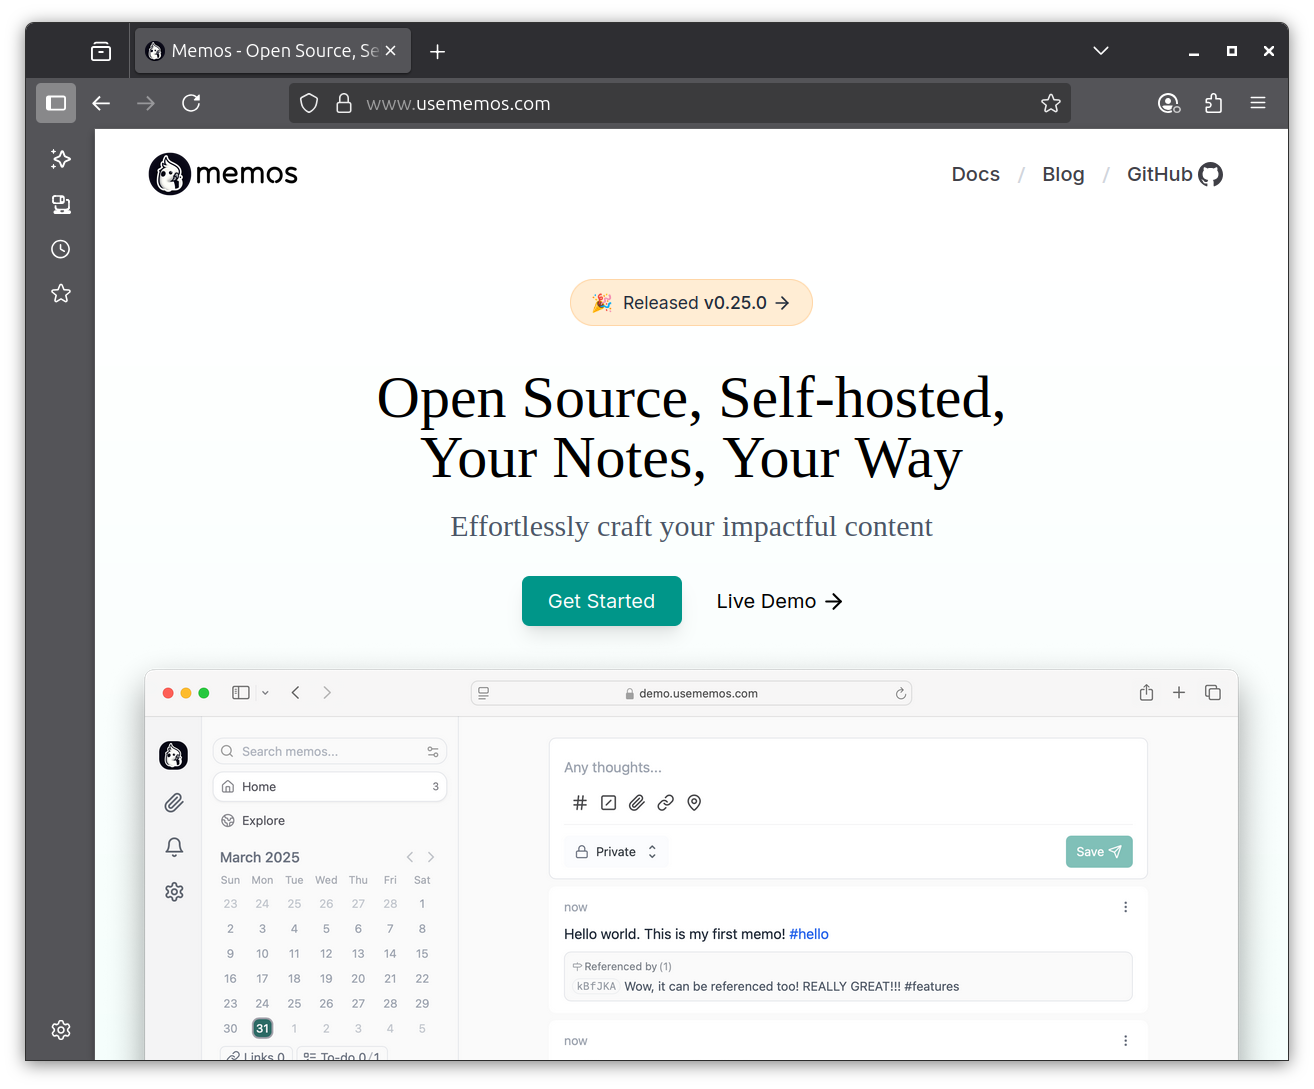Add a memo link relation icon
This screenshot has height=1089, width=1314.
[666, 803]
